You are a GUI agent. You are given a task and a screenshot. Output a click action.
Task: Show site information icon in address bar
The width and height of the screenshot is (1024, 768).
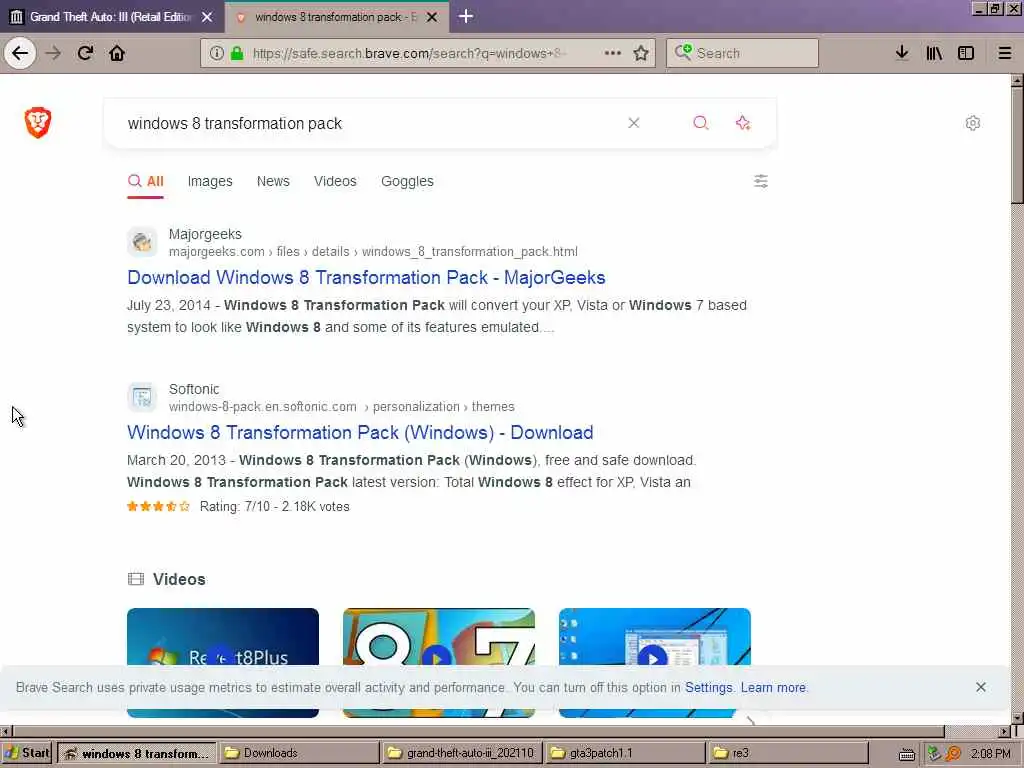pos(216,53)
